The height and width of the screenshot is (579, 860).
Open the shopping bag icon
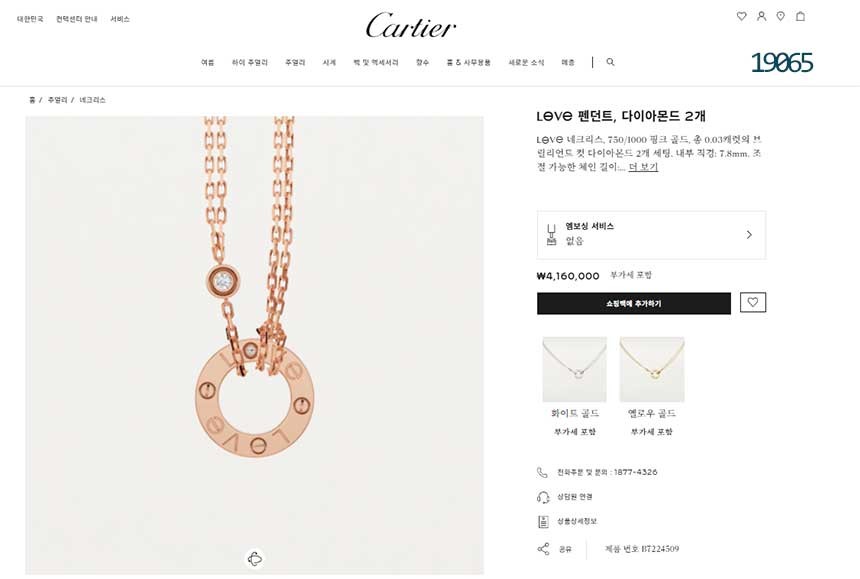pos(800,16)
